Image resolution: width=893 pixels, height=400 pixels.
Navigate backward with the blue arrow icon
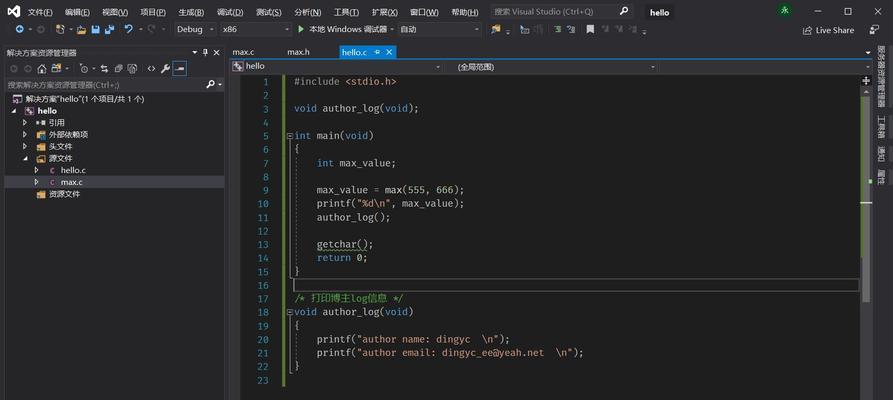pyautogui.click(x=19, y=29)
